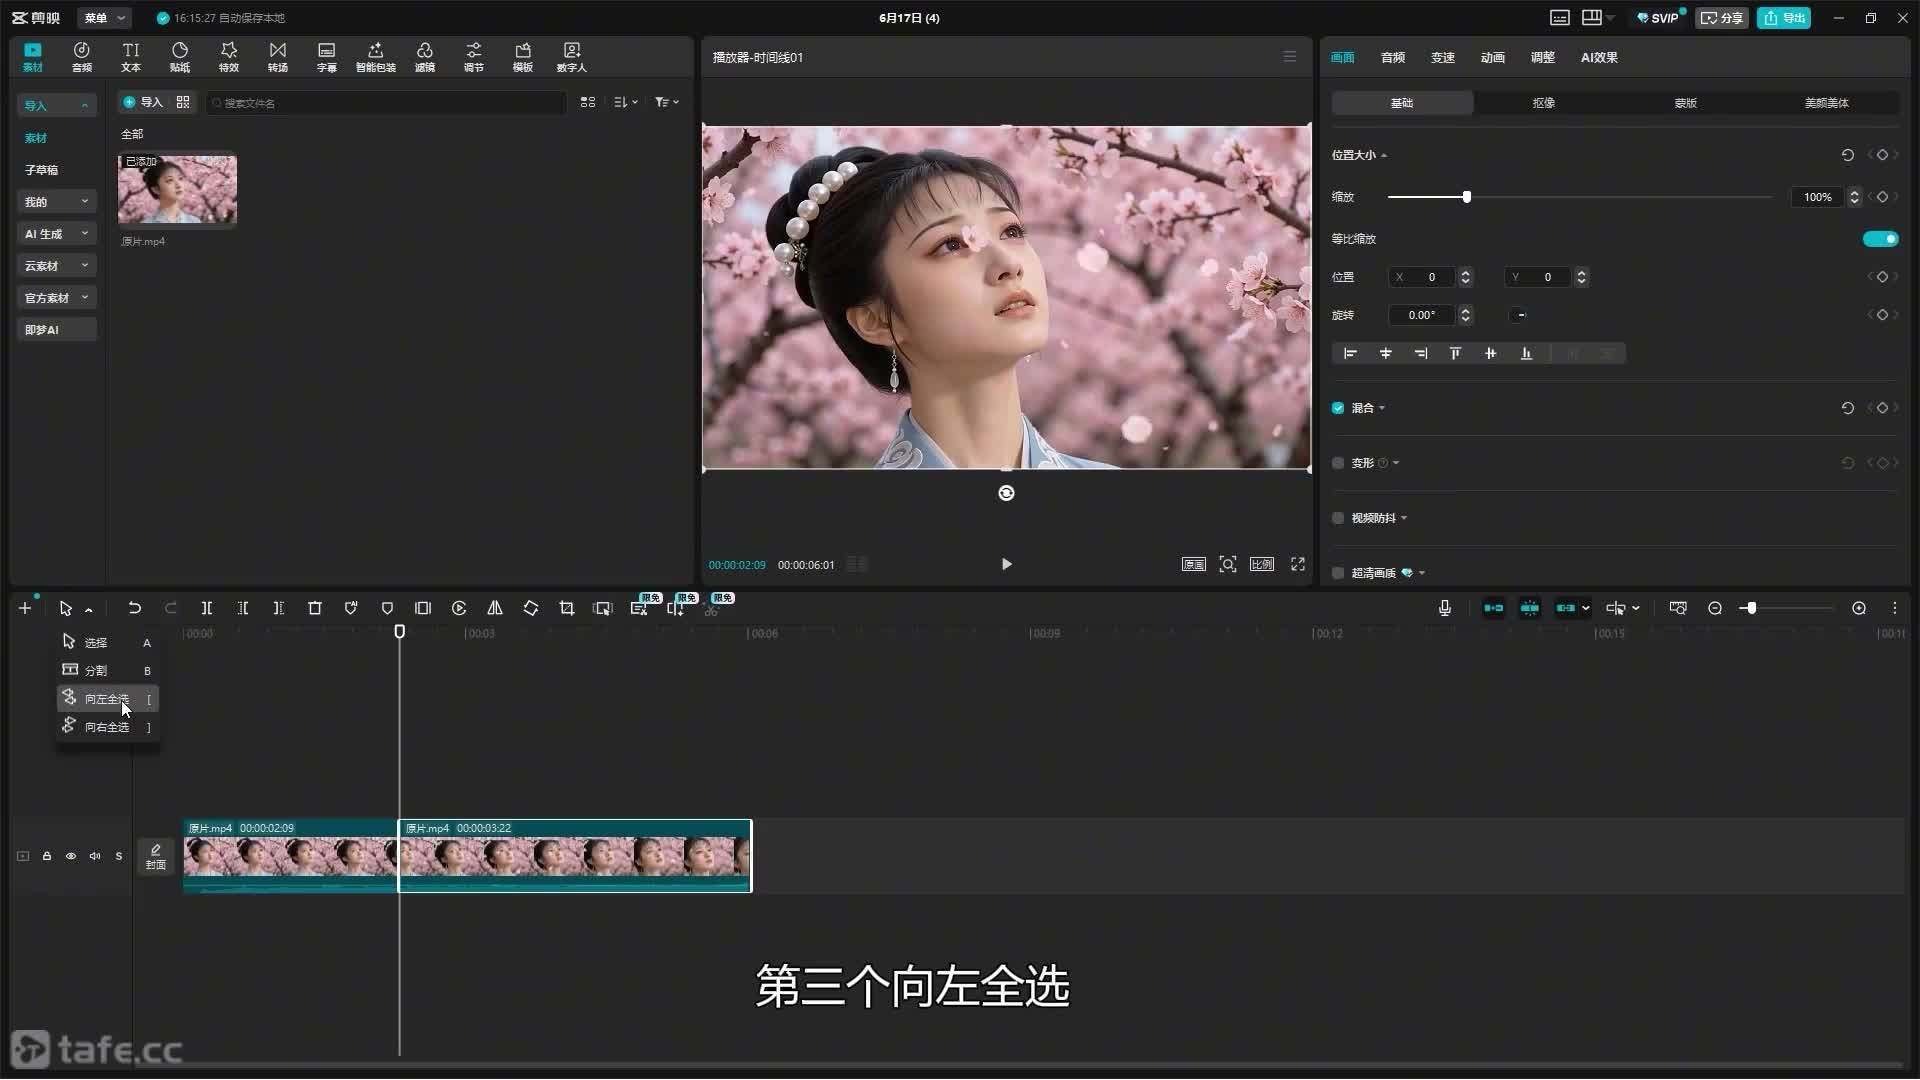Enable the 视频防抖 stabilization checkbox
Image resolution: width=1920 pixels, height=1080 pixels.
[1338, 518]
